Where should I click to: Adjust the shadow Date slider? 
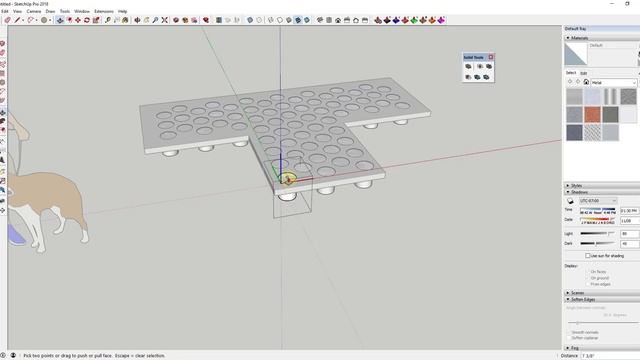click(x=598, y=220)
